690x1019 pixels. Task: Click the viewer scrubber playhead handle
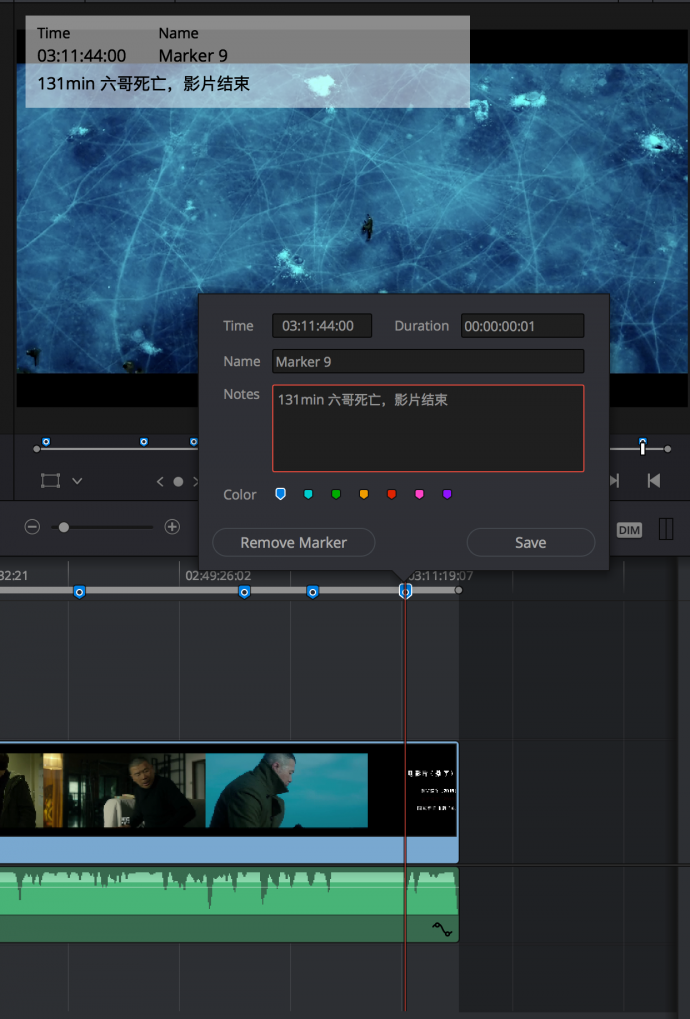pos(643,447)
